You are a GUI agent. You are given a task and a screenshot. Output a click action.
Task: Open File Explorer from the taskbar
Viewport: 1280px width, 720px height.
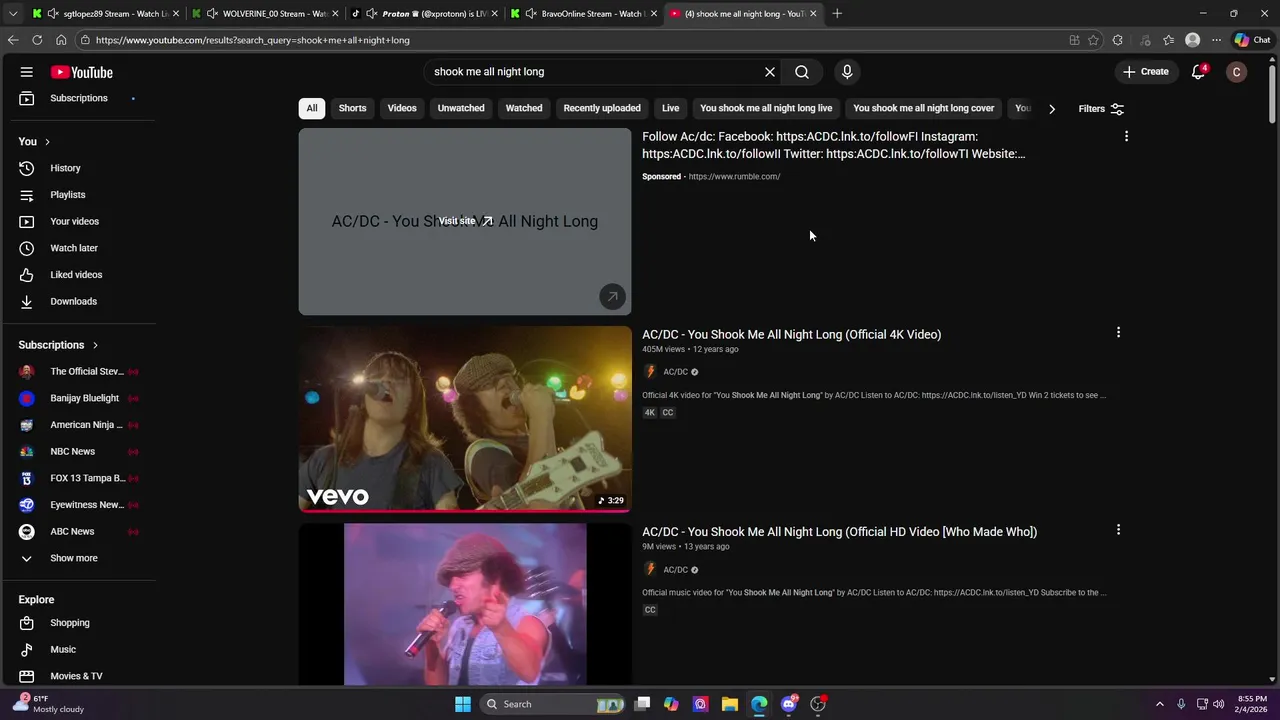[730, 704]
